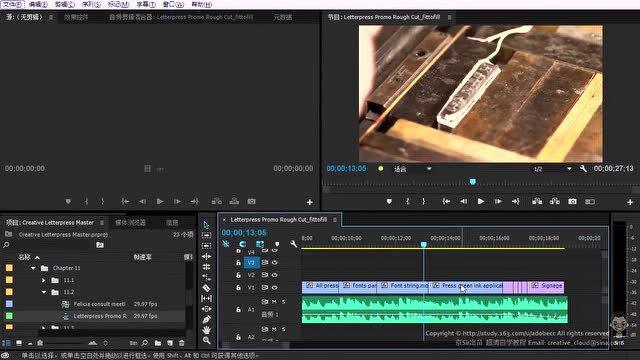The height and width of the screenshot is (360, 640).
Task: Toggle V2 track eye visibility
Action: [275, 275]
